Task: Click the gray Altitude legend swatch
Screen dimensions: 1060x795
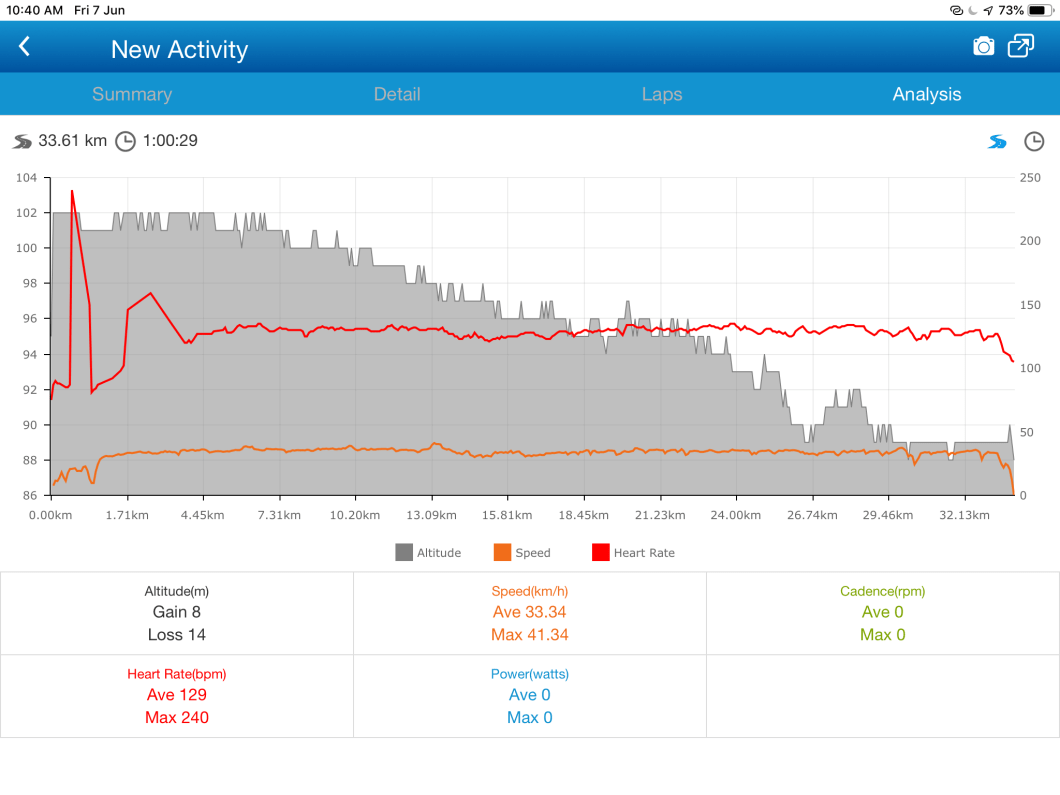Action: [404, 553]
